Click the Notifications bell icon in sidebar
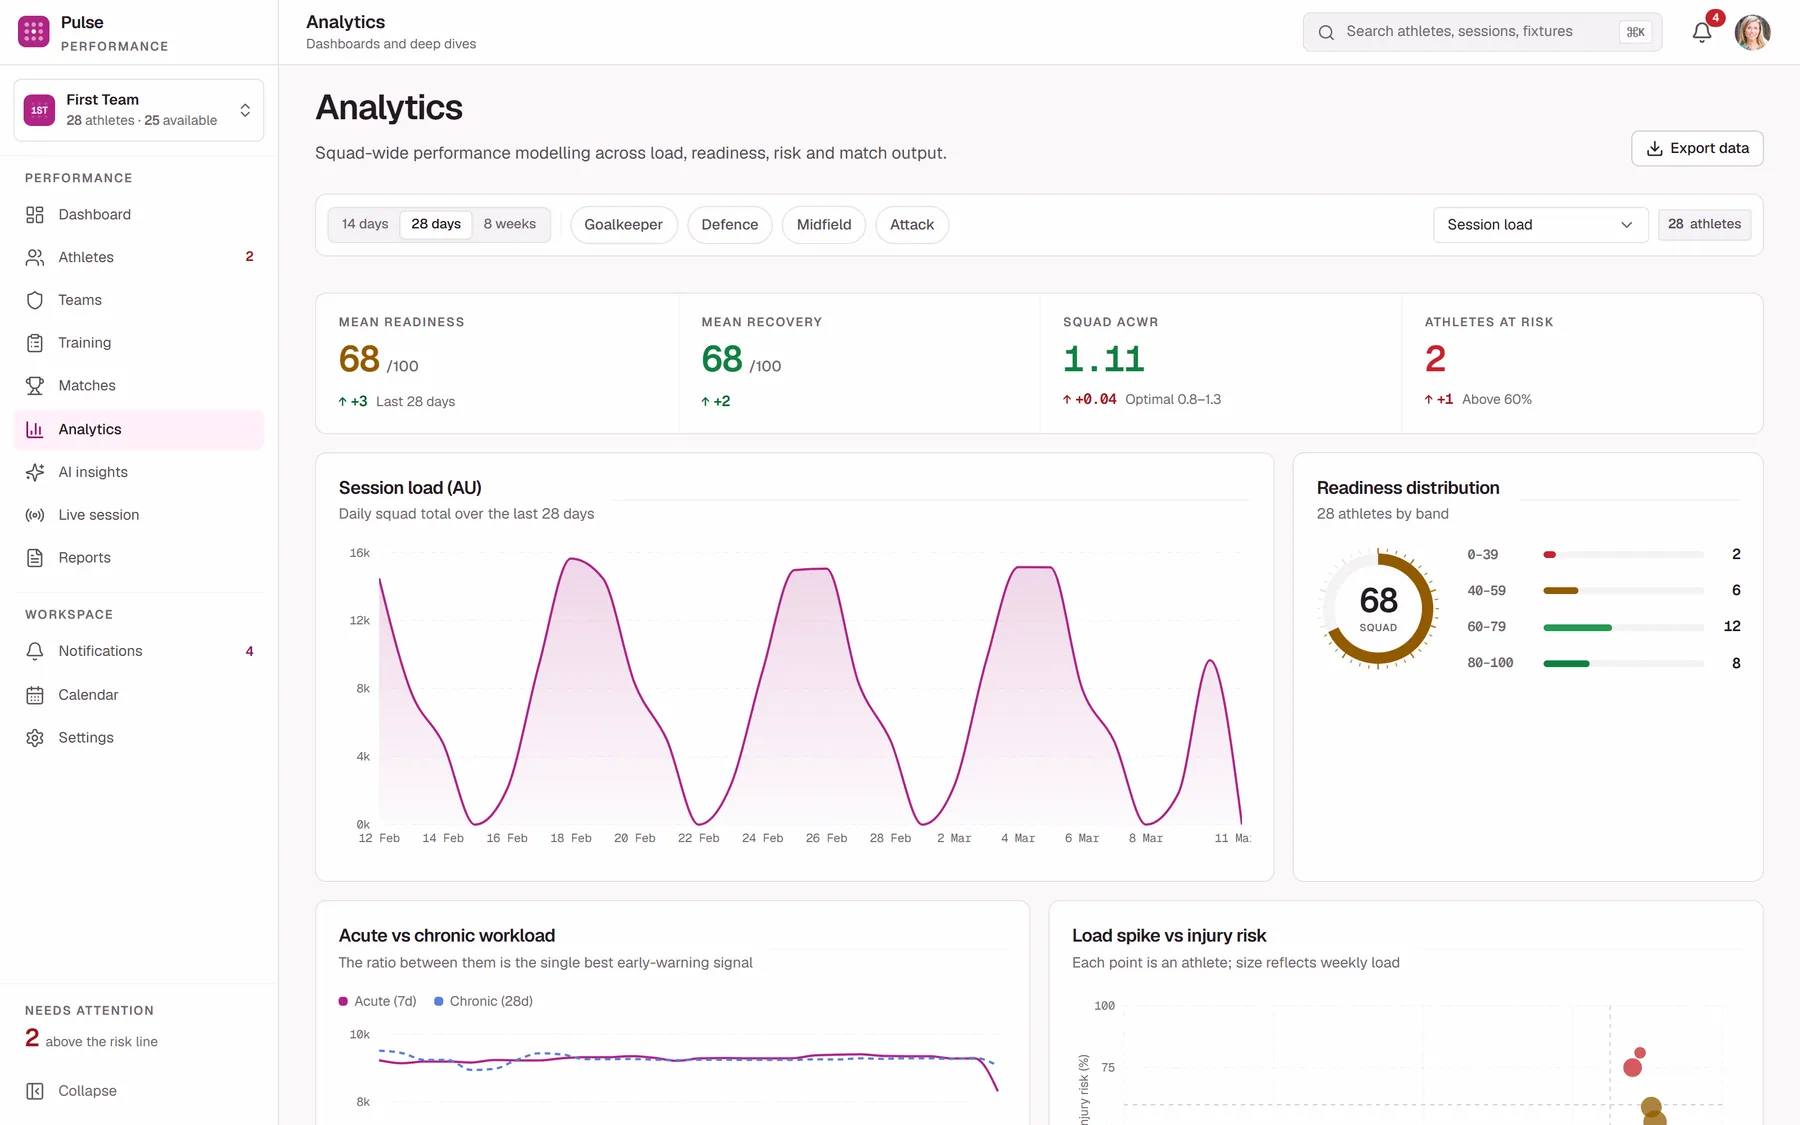 [x=35, y=651]
